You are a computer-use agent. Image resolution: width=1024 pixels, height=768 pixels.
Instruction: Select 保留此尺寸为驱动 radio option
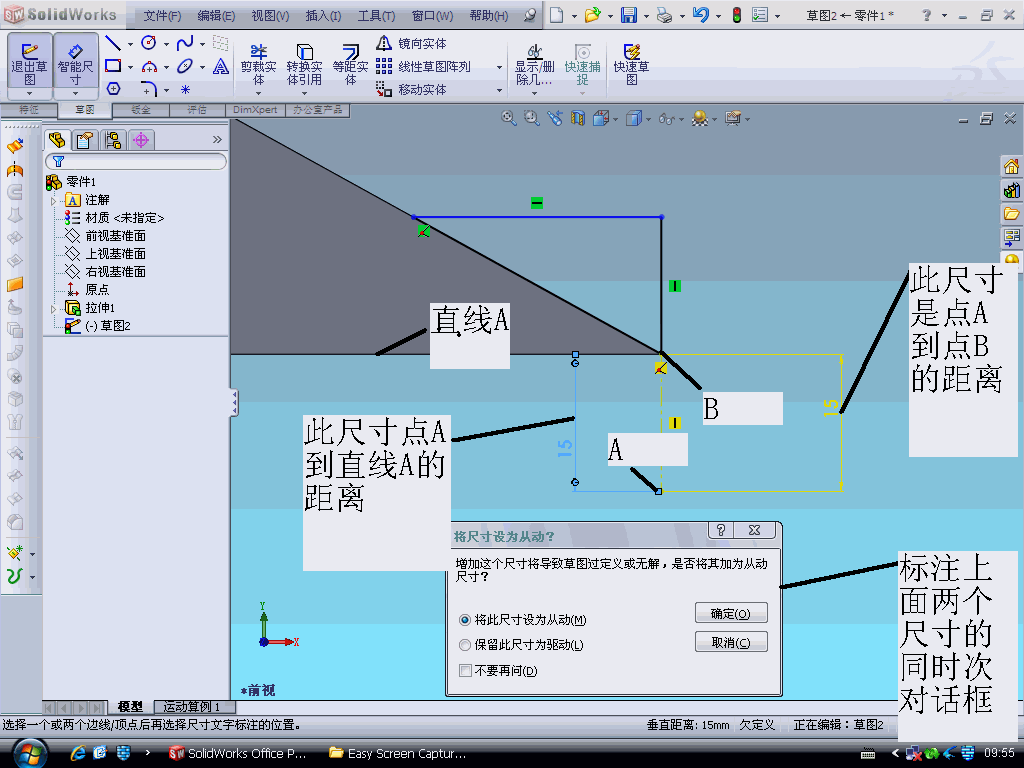(x=465, y=645)
